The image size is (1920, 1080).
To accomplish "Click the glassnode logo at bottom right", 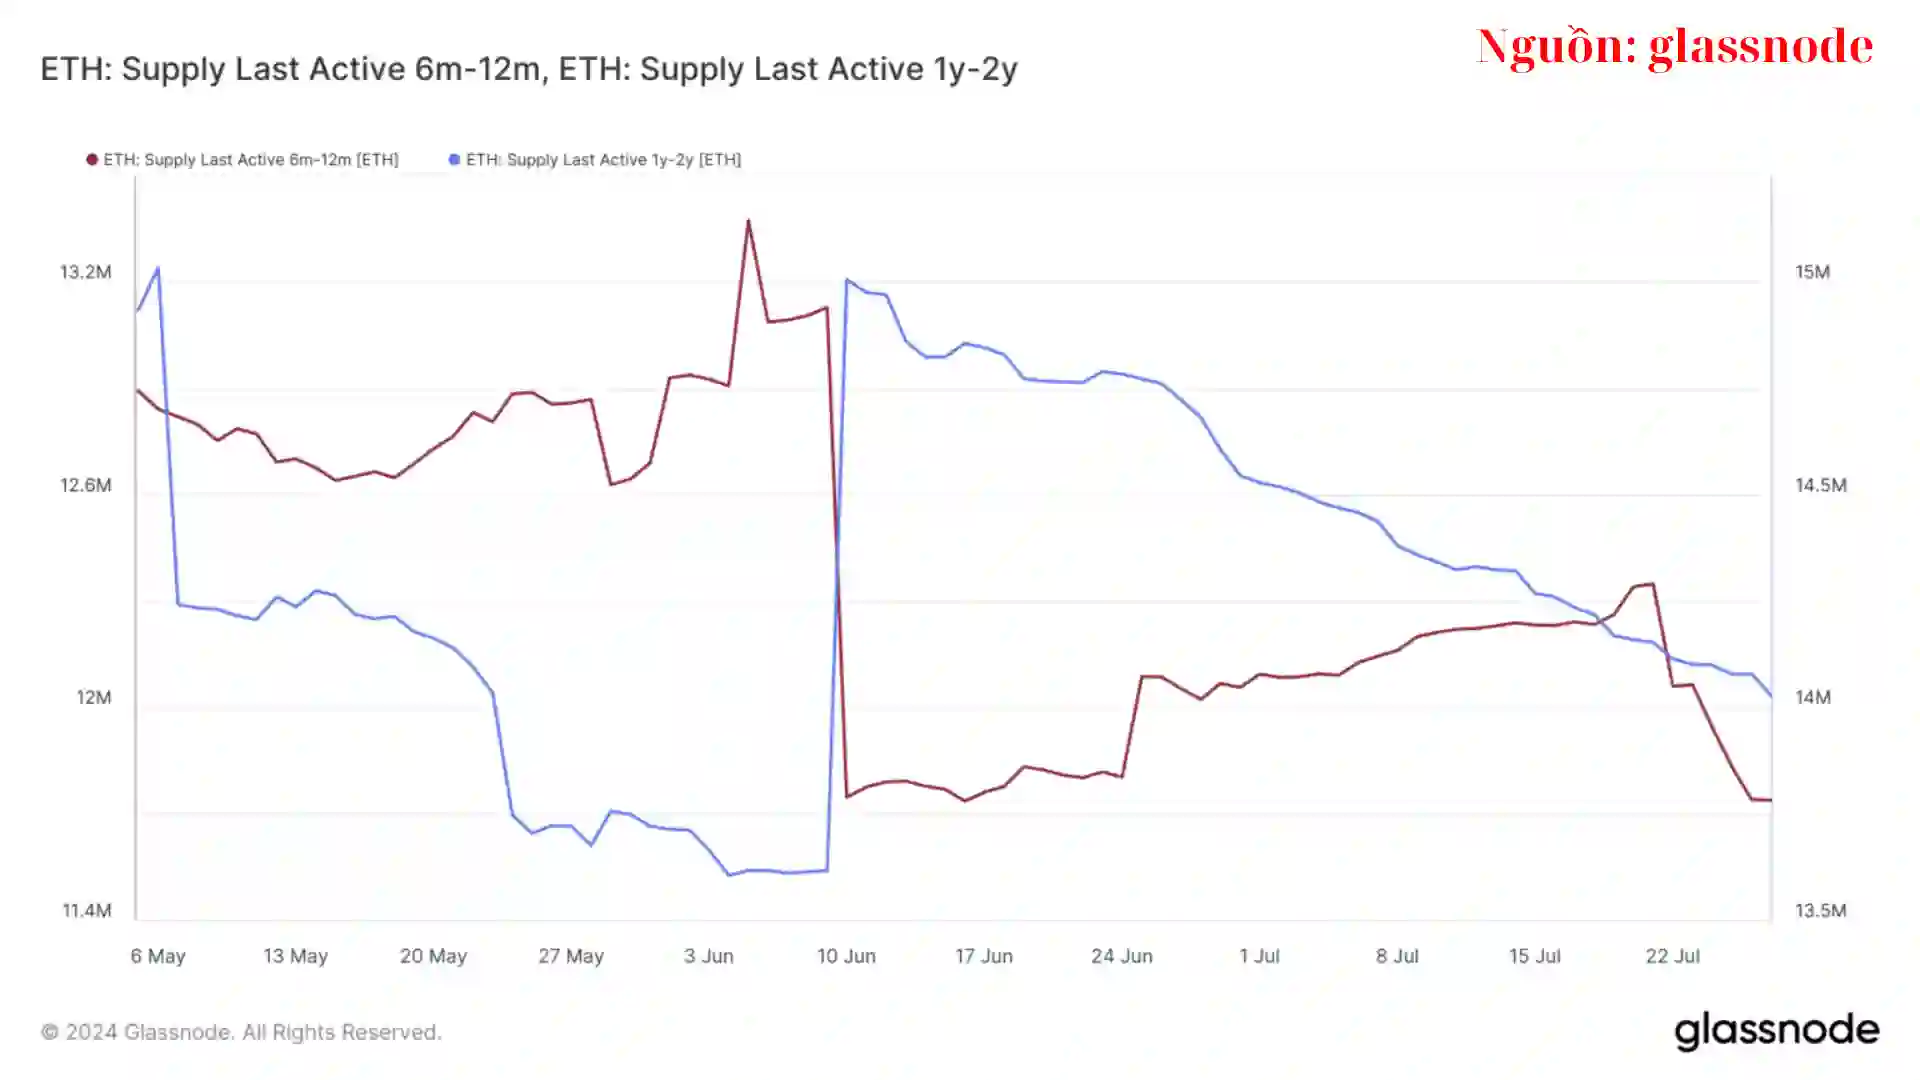I will (x=1776, y=1031).
